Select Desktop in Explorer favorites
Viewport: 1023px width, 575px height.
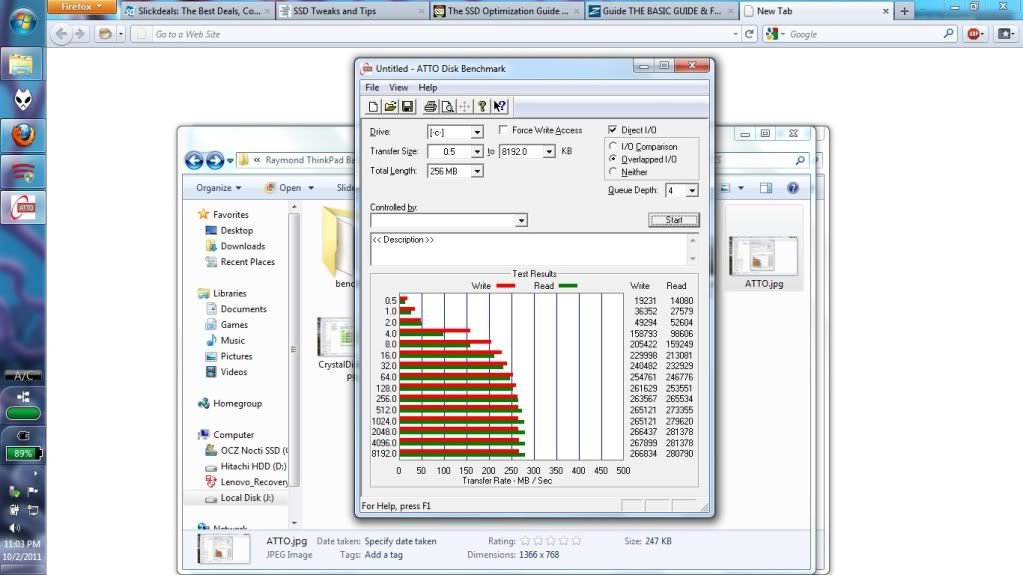click(x=236, y=230)
